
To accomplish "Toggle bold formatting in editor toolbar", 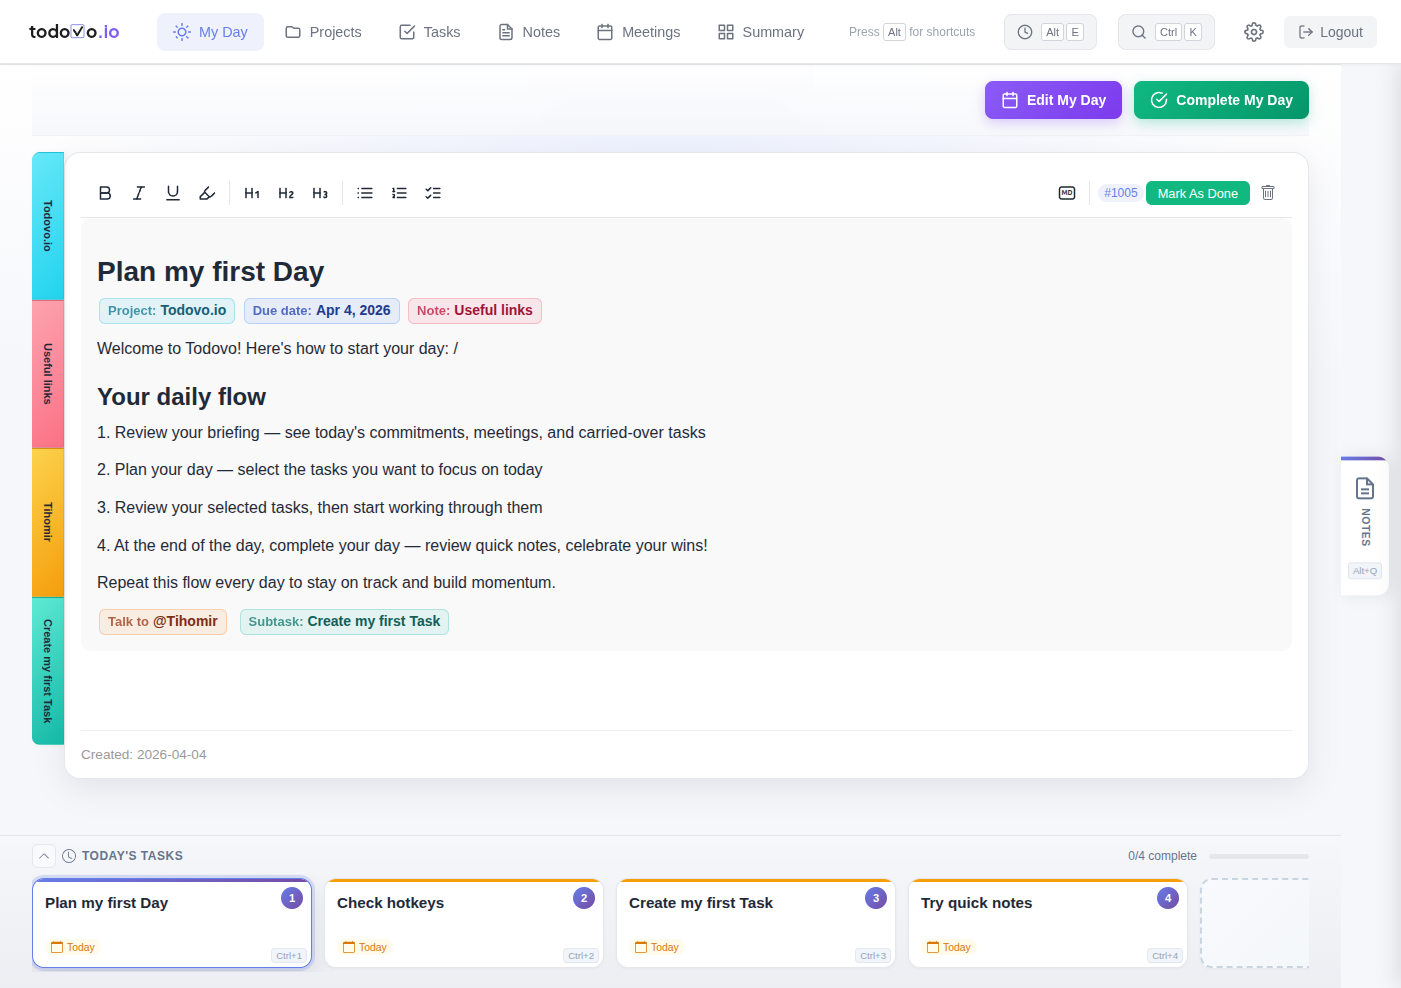I will (x=105, y=193).
